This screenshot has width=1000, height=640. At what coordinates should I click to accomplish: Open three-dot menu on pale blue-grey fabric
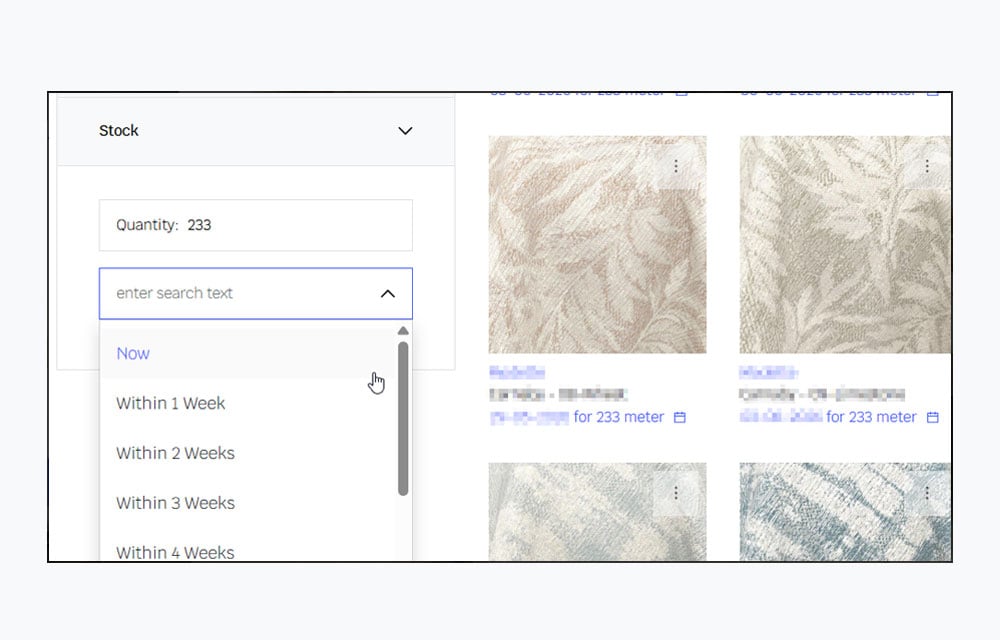click(x=676, y=492)
